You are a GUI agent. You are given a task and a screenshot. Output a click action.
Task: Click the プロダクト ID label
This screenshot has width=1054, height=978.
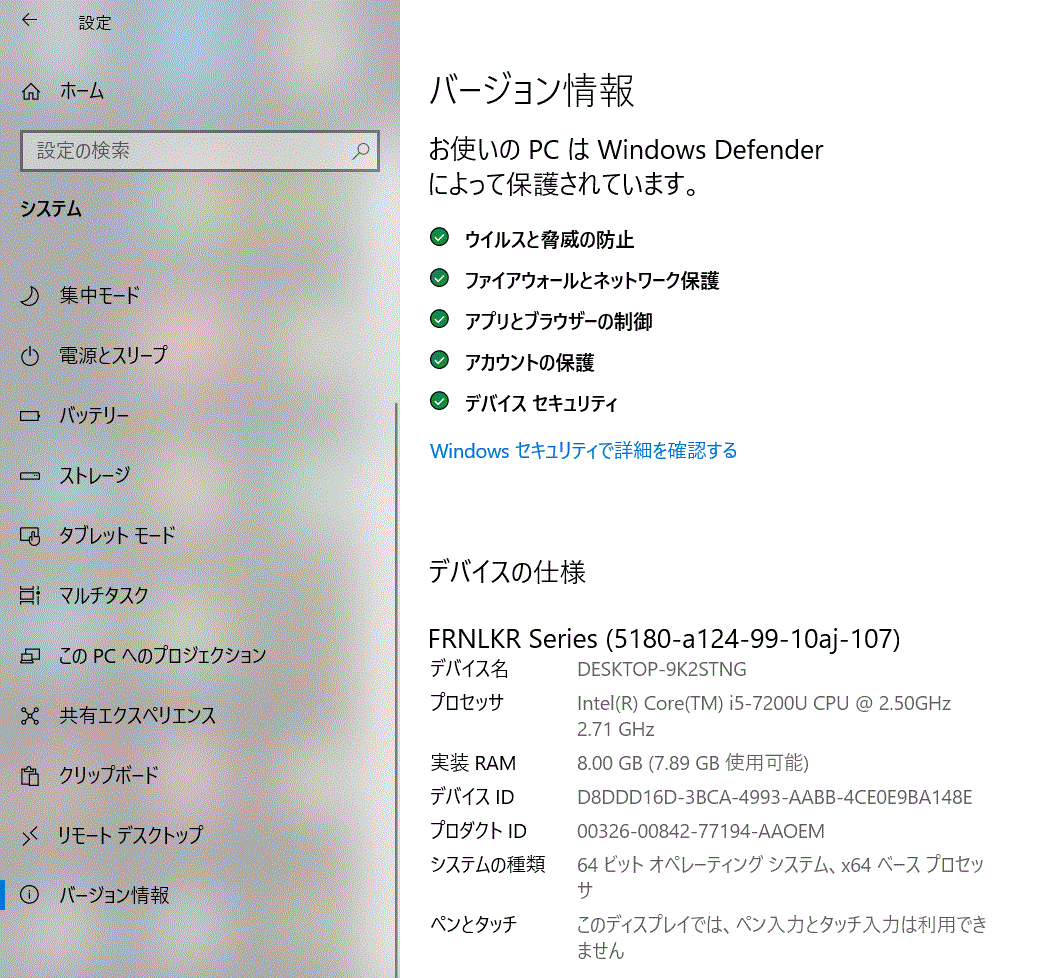[x=478, y=831]
